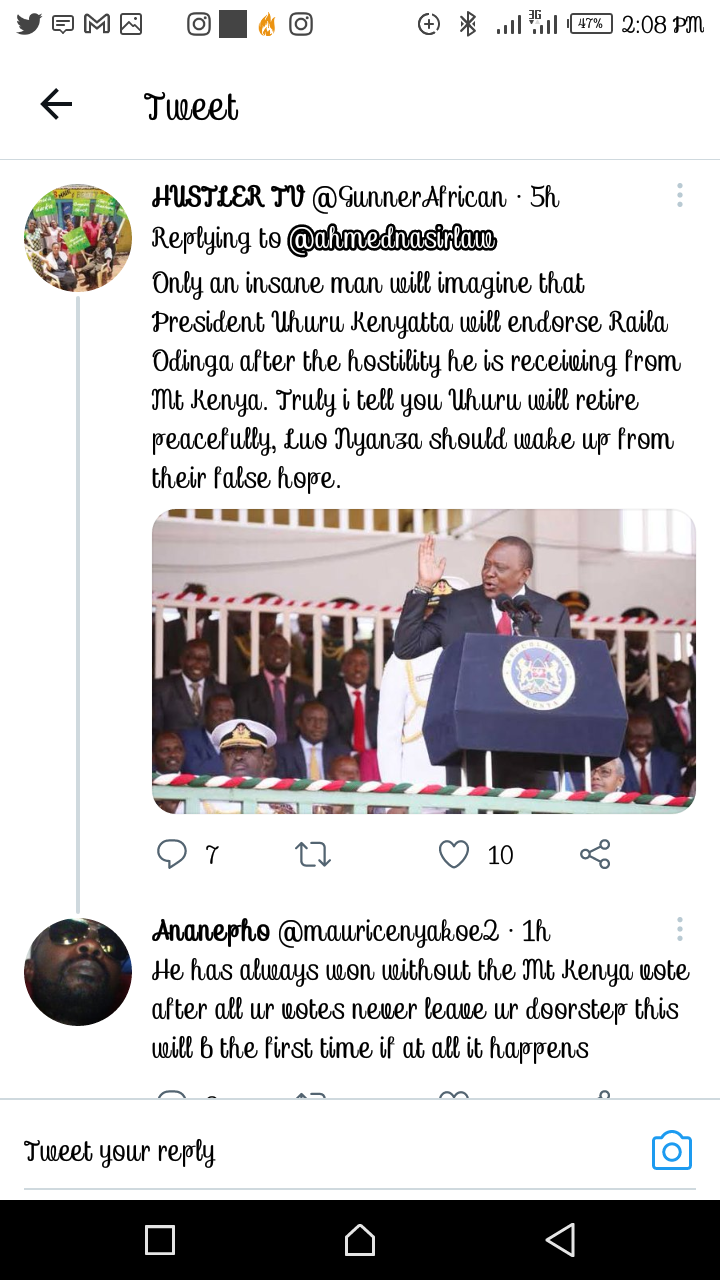Open the @ahmednasirlaw mention link

click(x=392, y=239)
